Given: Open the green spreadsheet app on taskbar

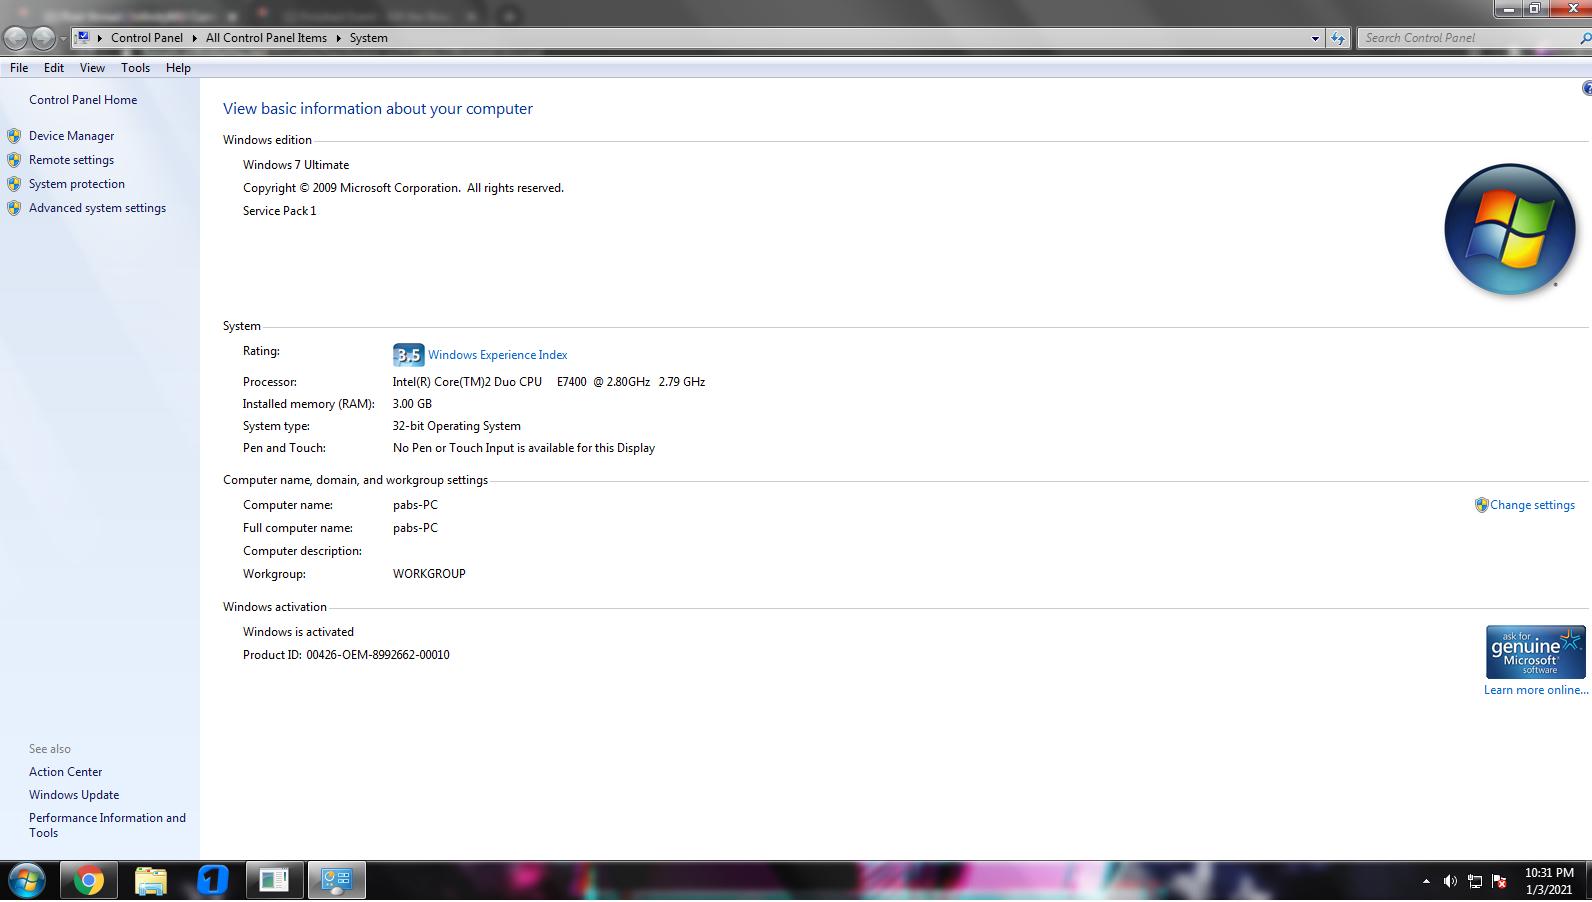Looking at the screenshot, I should [x=274, y=881].
